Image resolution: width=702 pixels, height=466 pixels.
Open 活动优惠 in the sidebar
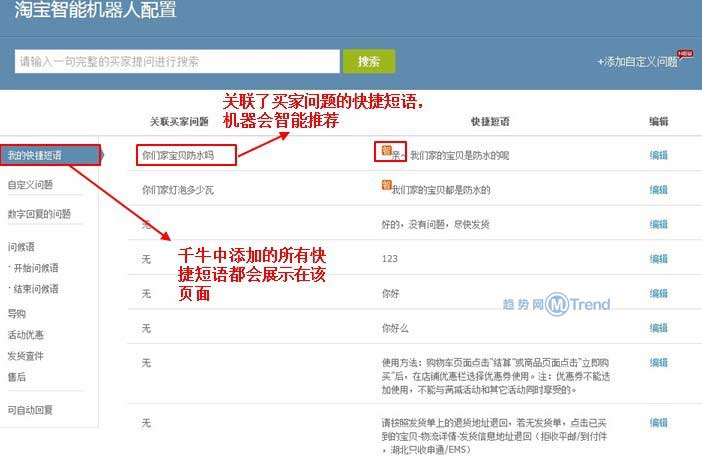coord(25,334)
